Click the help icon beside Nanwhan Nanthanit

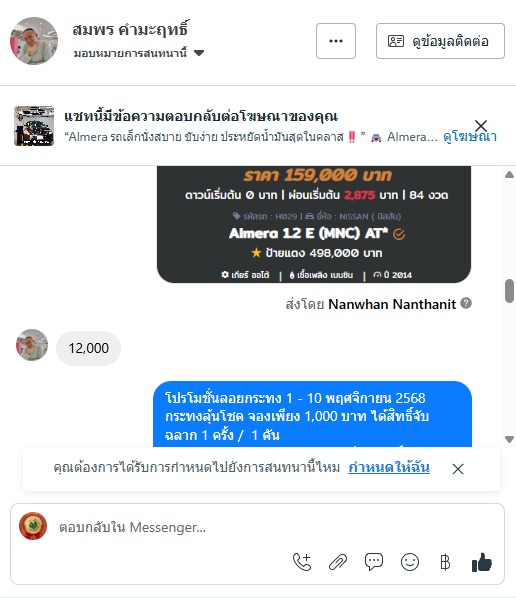[x=466, y=303]
